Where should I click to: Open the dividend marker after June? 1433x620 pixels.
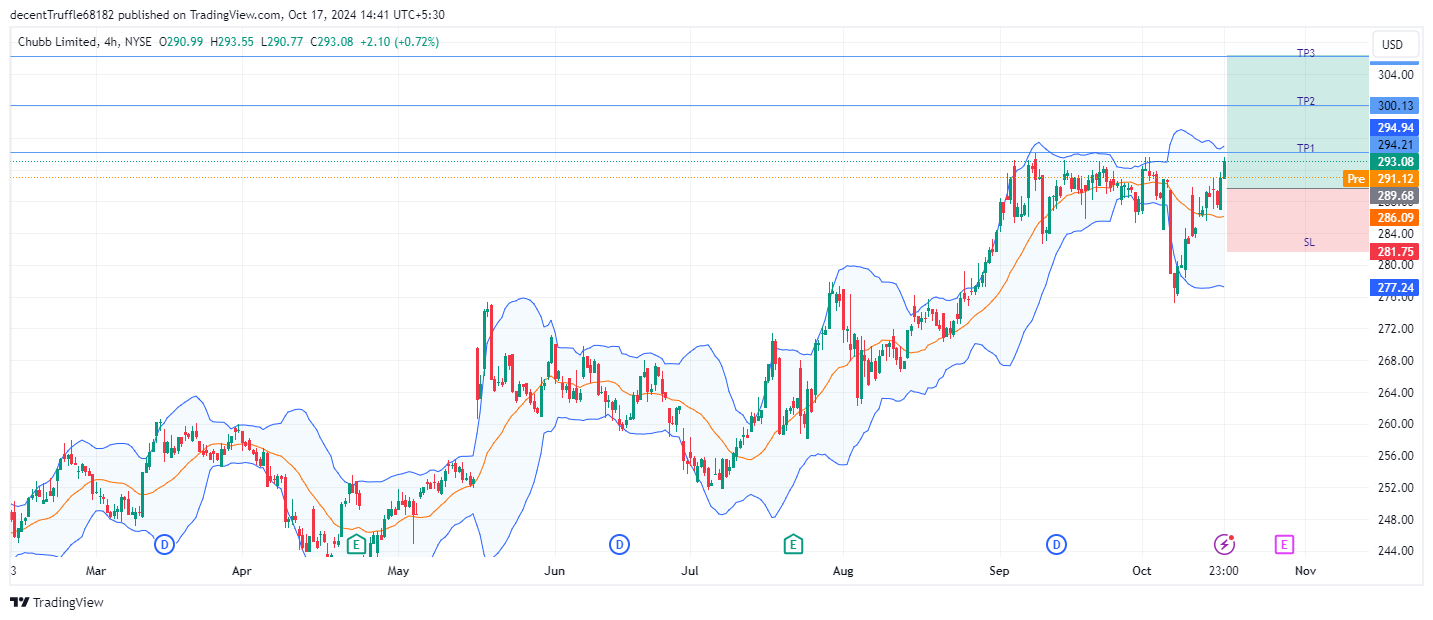tap(620, 545)
